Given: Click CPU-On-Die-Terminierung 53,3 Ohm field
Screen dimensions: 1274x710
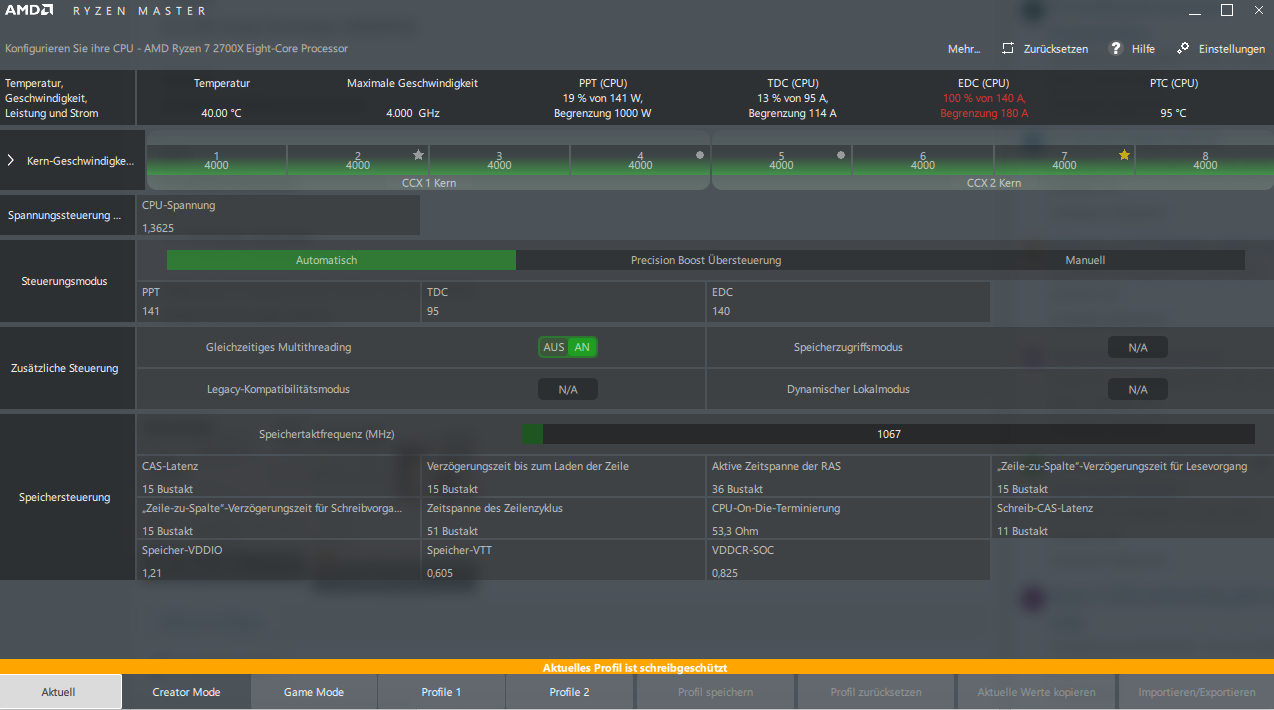Looking at the screenshot, I should [849, 519].
